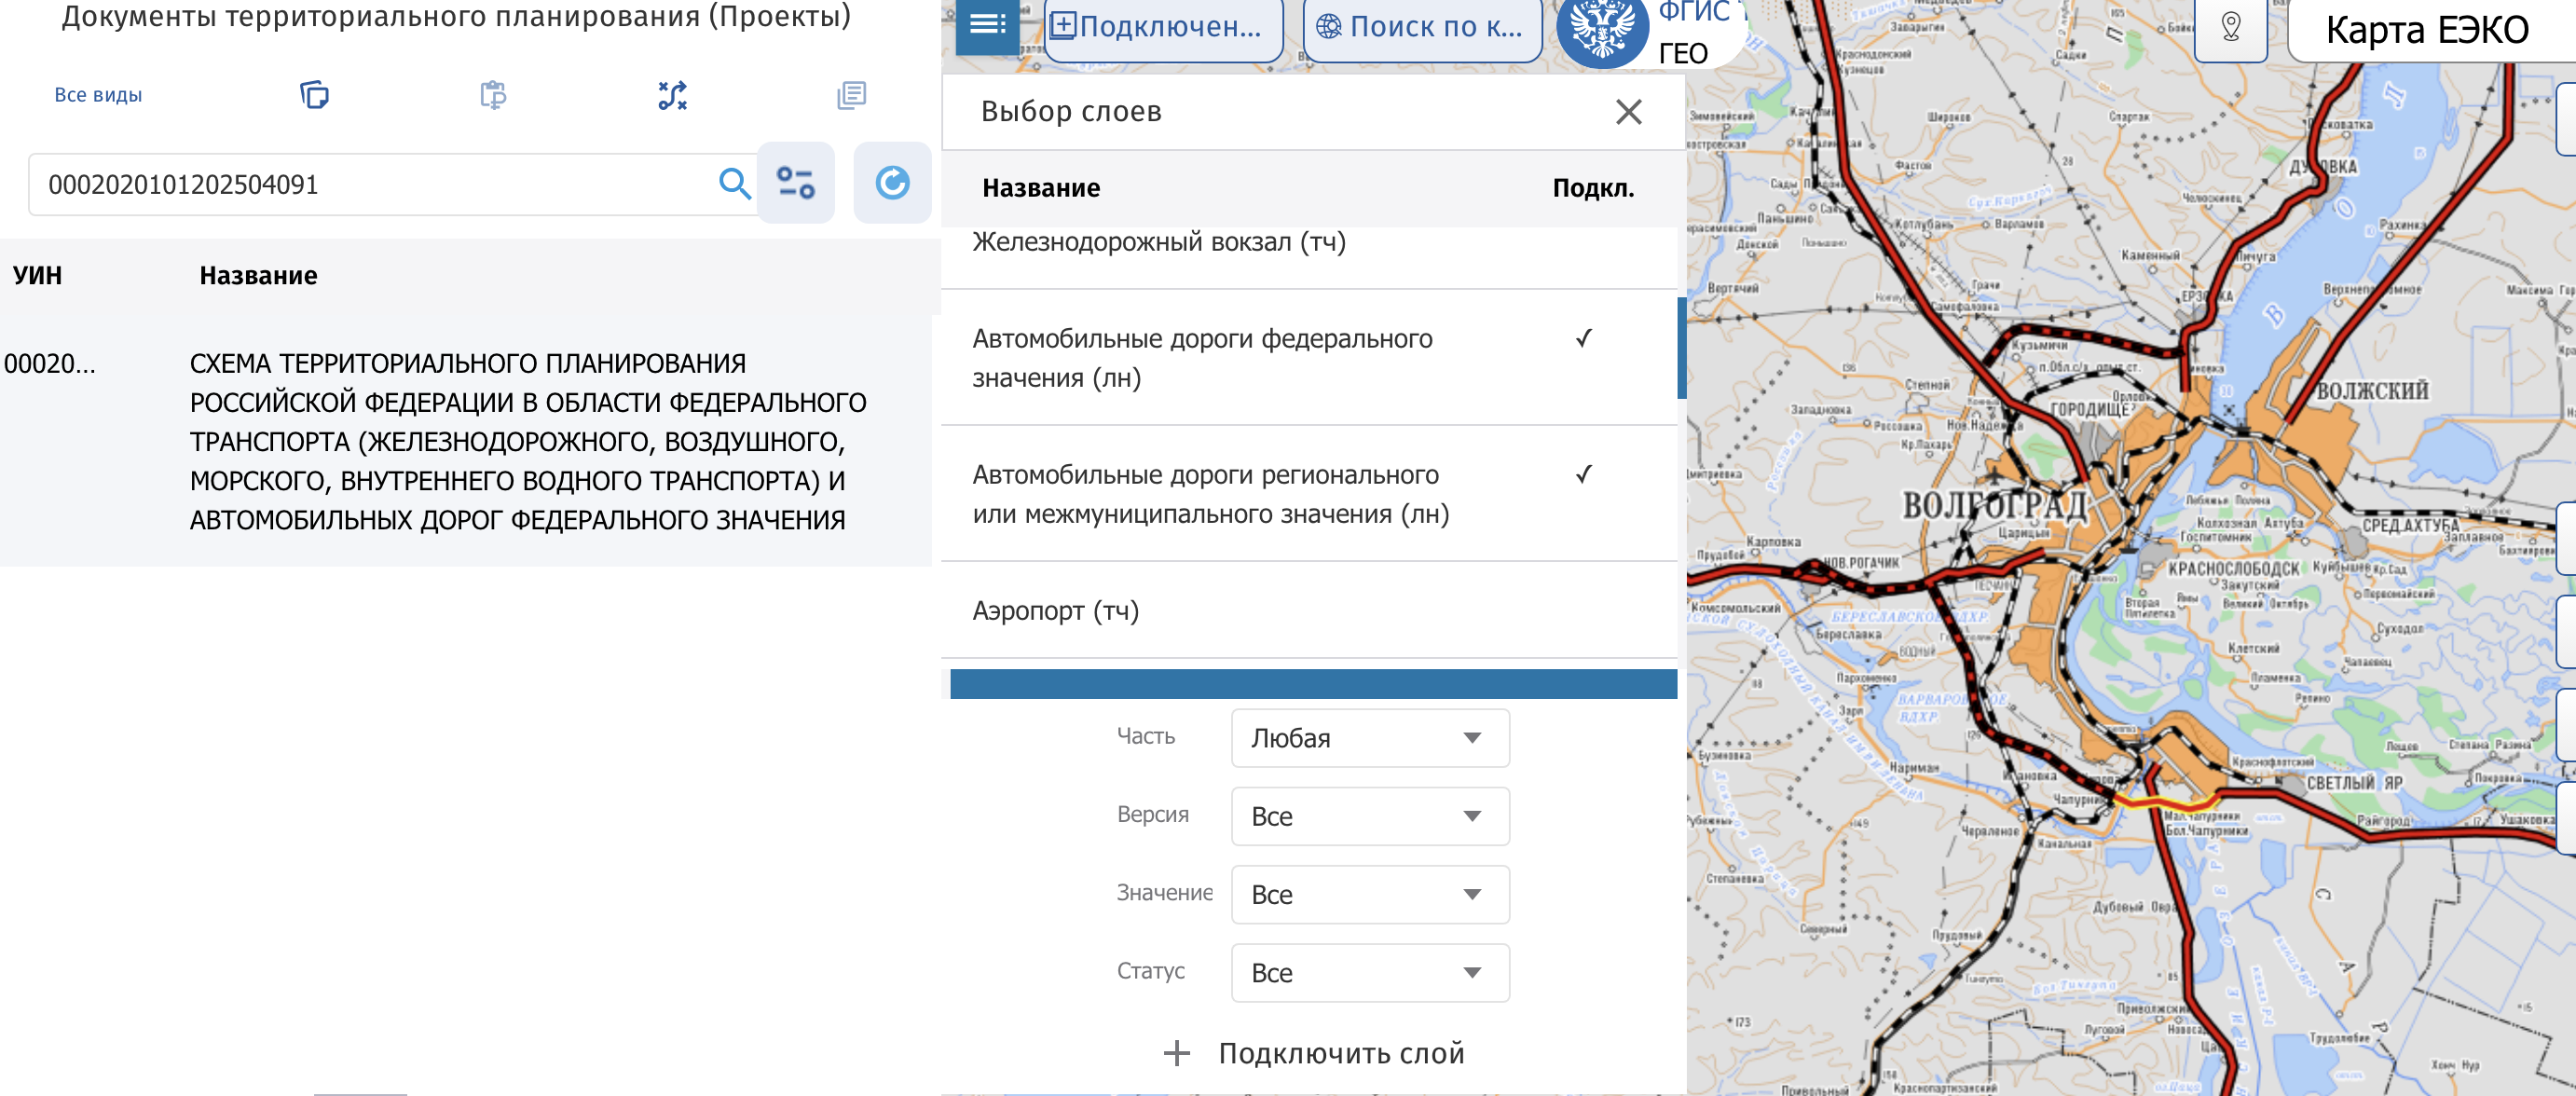Click the refresh results button
This screenshot has height=1096, width=2576.
[x=892, y=183]
